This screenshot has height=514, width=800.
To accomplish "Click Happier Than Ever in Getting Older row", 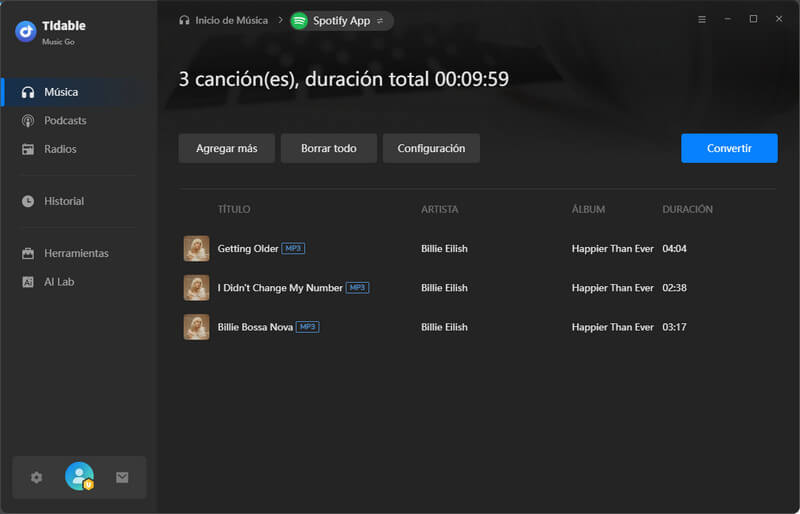I will point(612,249).
